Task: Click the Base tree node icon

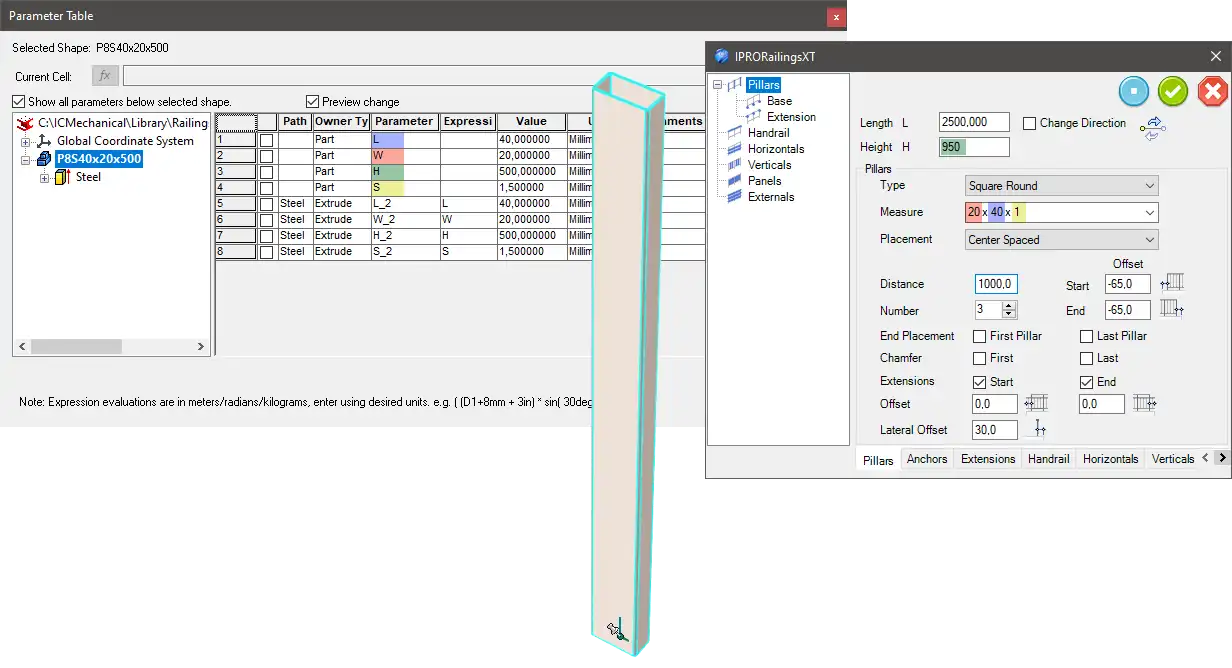Action: [x=754, y=101]
